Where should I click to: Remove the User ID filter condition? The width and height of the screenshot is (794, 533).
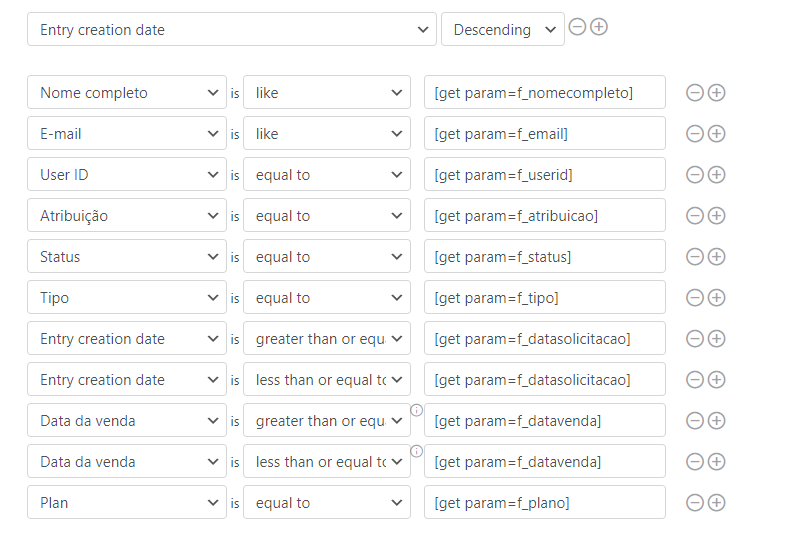point(694,175)
